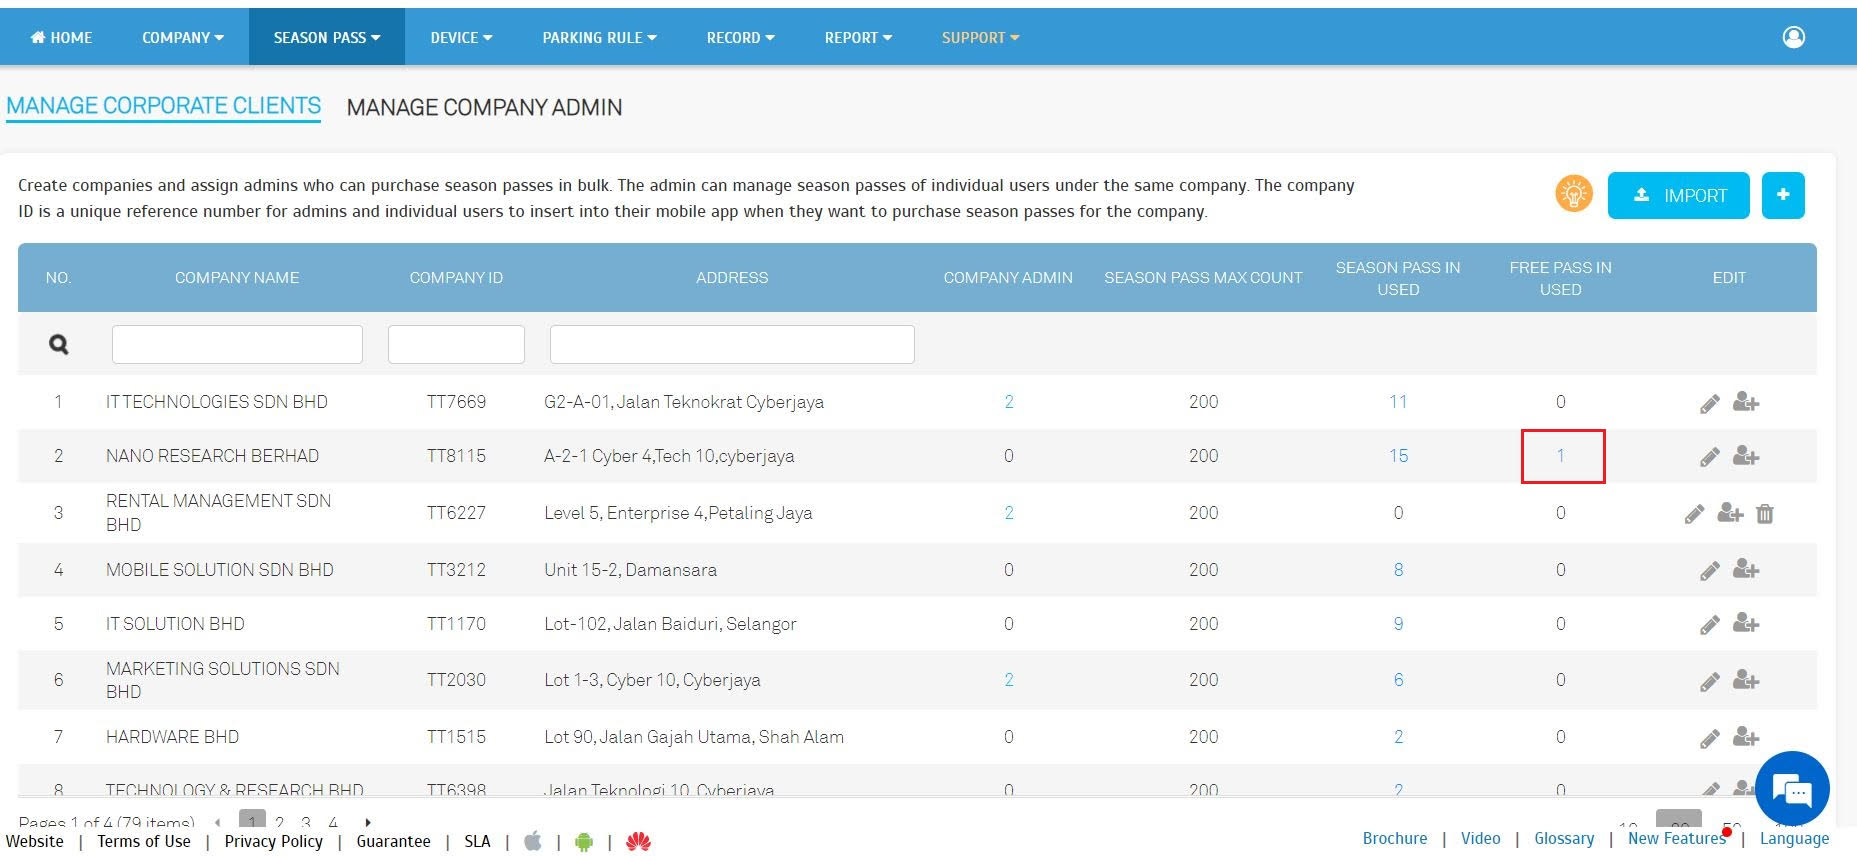The height and width of the screenshot is (856, 1857).
Task: Switch to MANAGE COMPANY ADMIN tab
Action: 484,108
